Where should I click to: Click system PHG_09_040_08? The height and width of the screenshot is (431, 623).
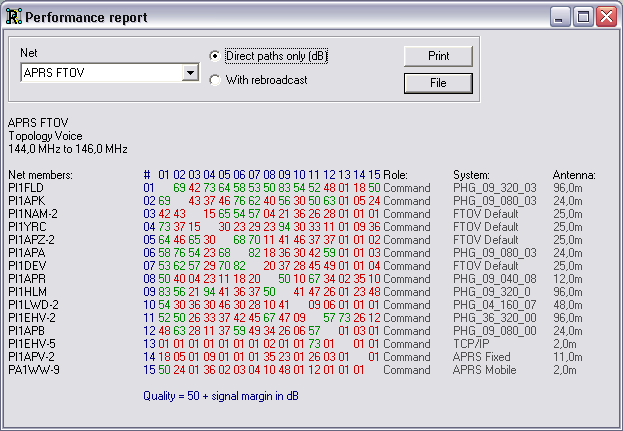[495, 279]
